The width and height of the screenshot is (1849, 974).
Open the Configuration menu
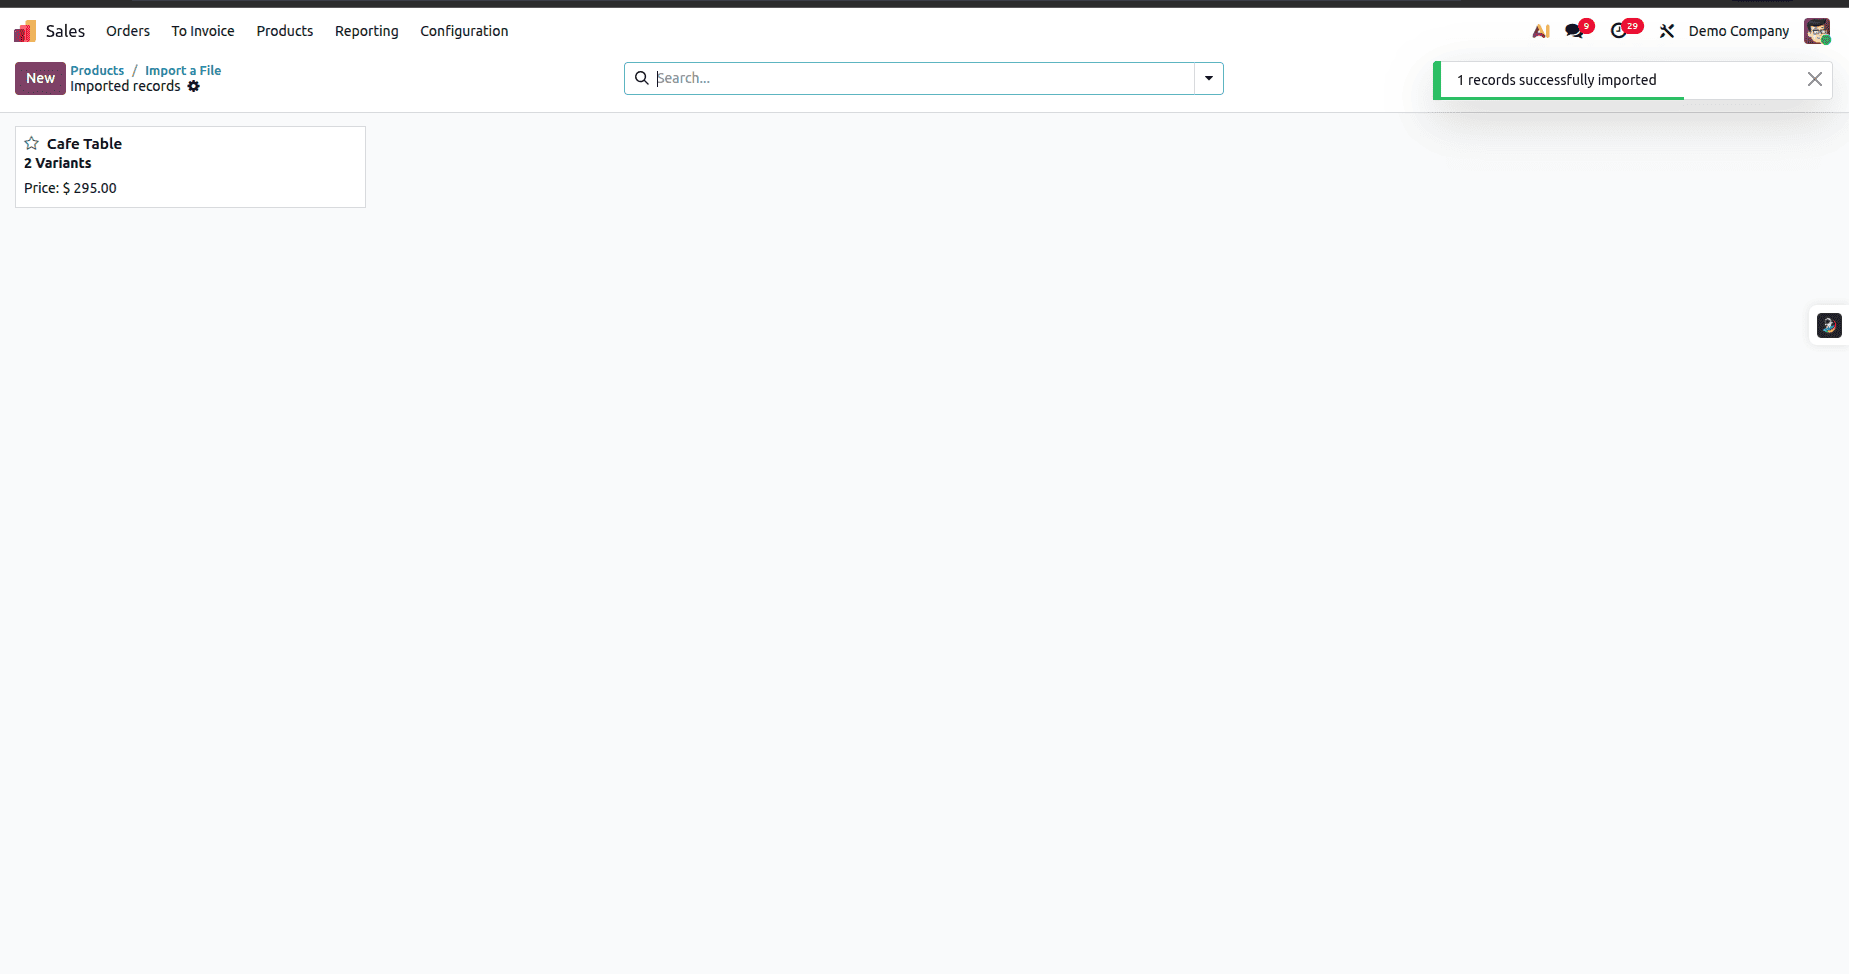(x=463, y=31)
